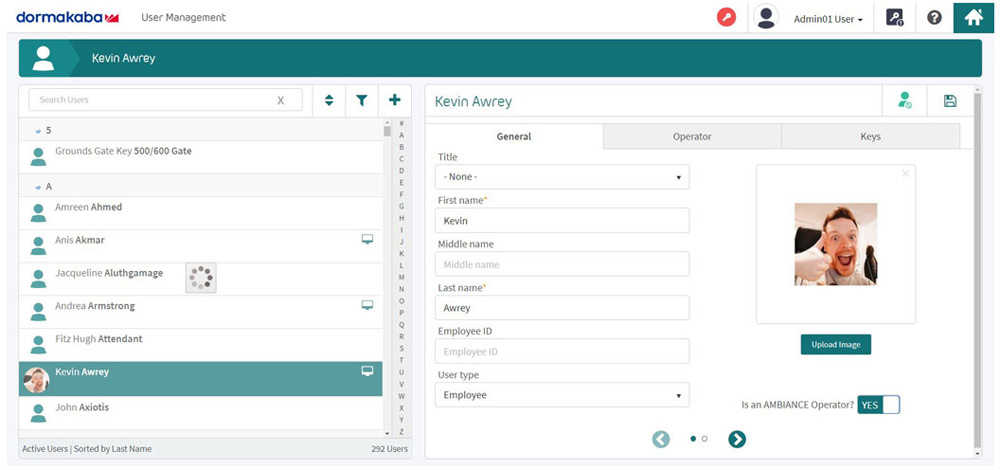Click the Upload Image button

(836, 344)
